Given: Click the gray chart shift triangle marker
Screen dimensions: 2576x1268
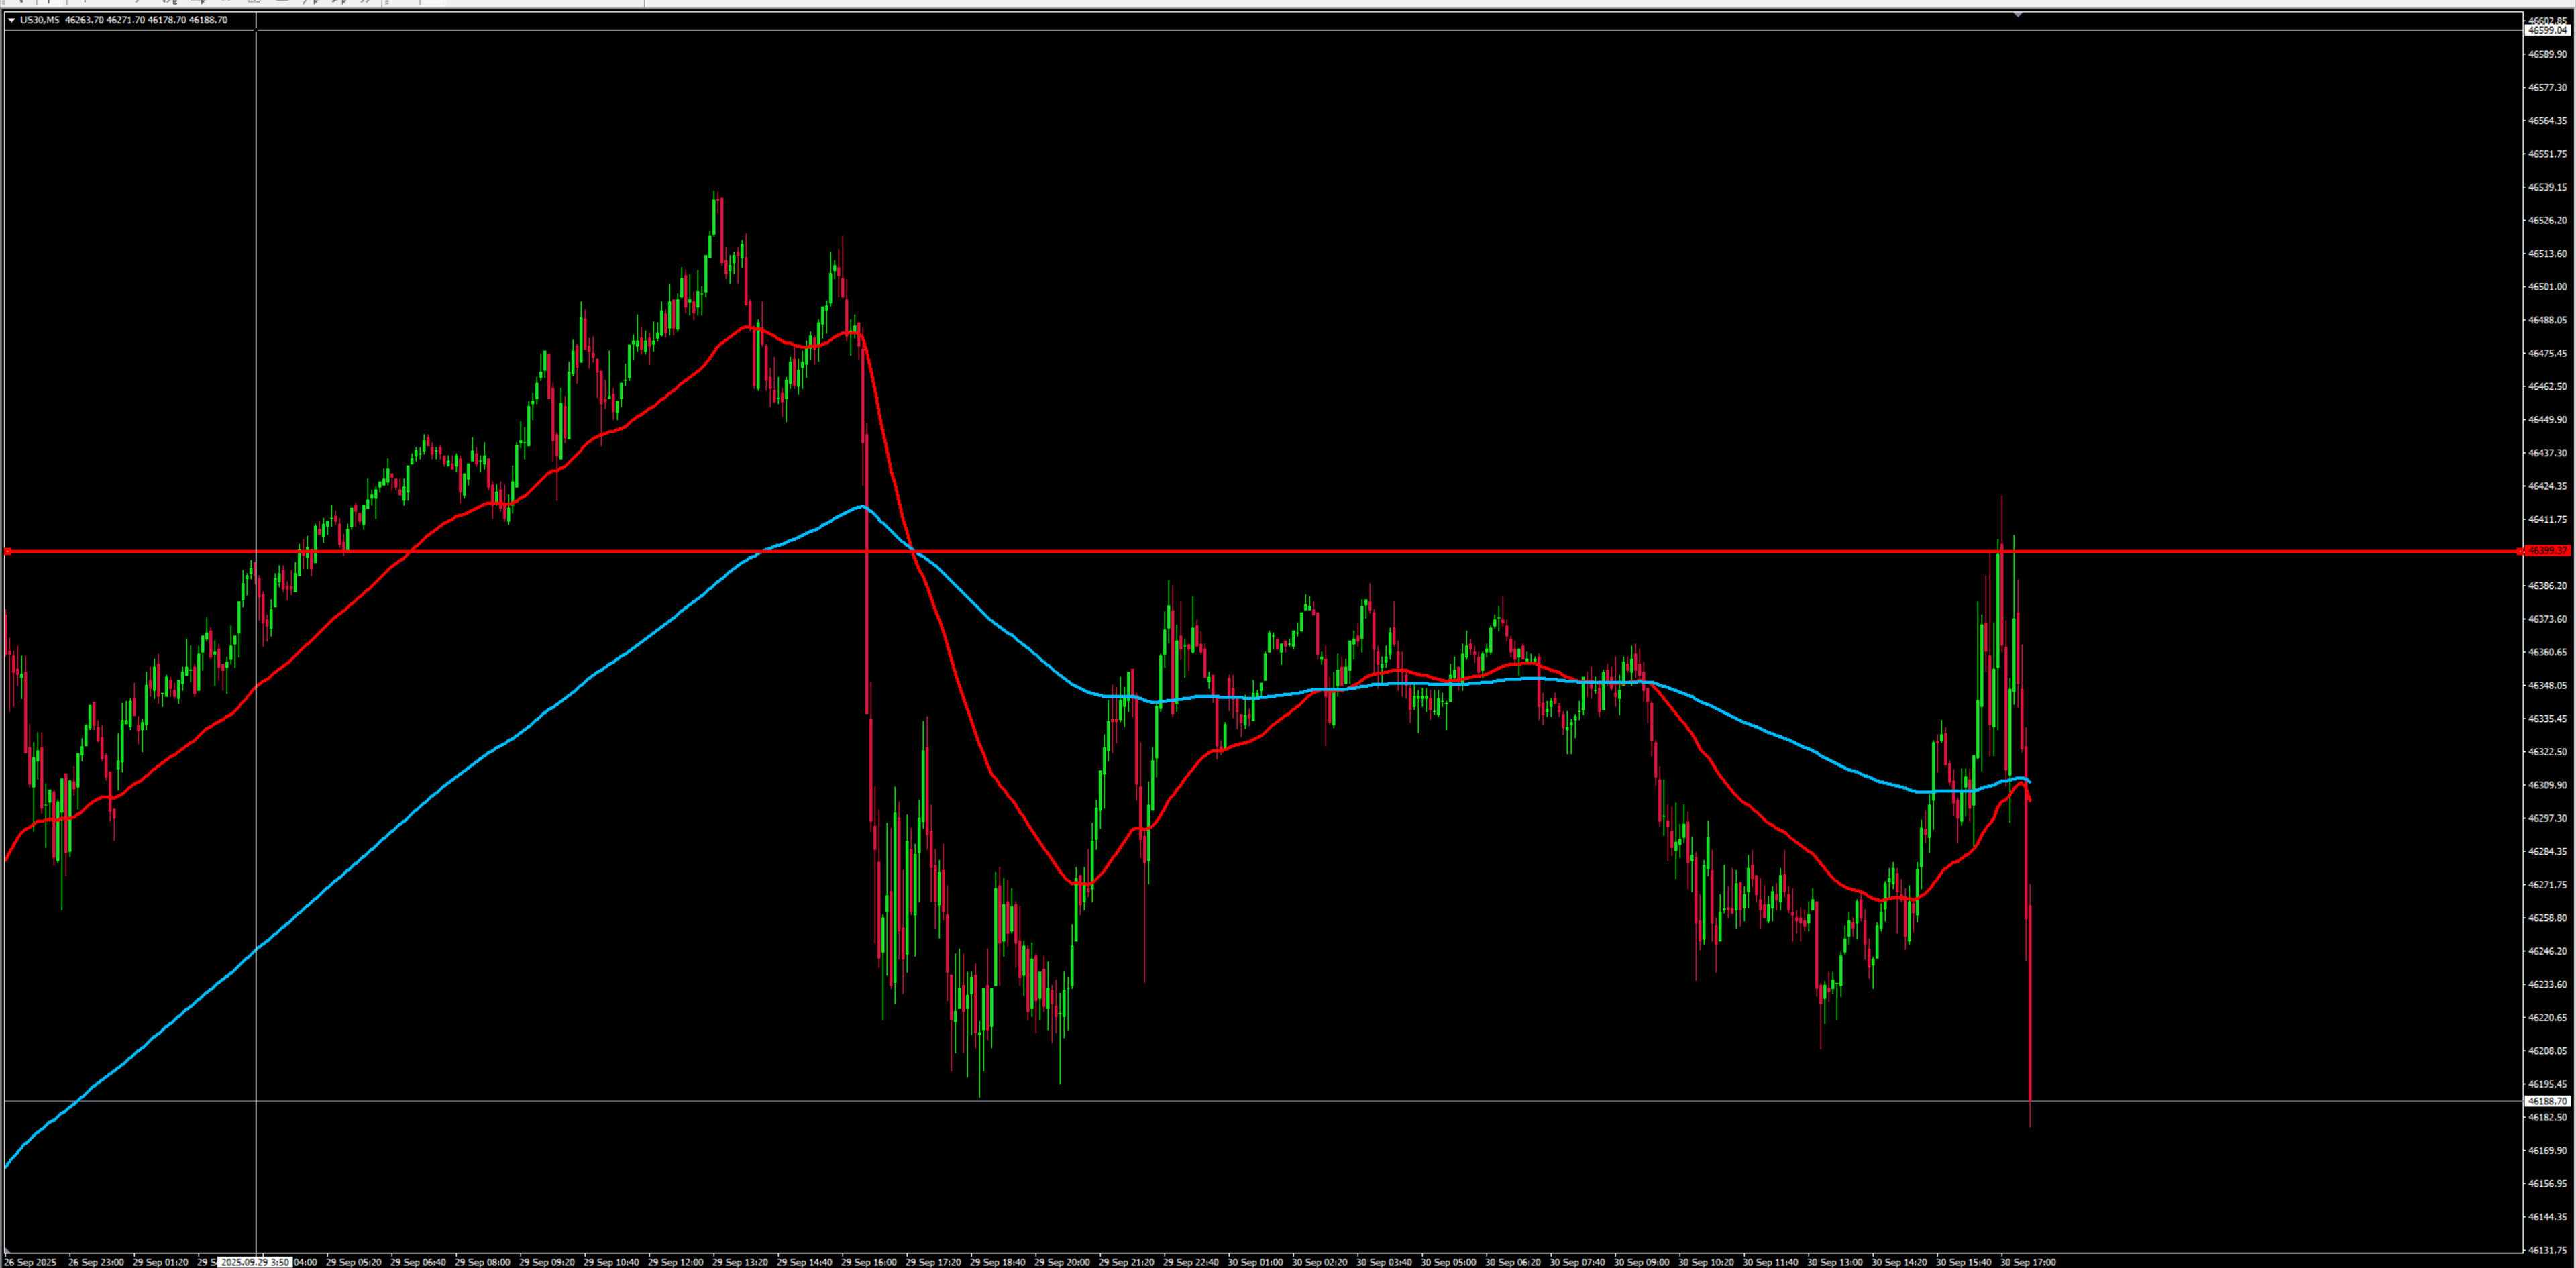Looking at the screenshot, I should coord(2018,15).
